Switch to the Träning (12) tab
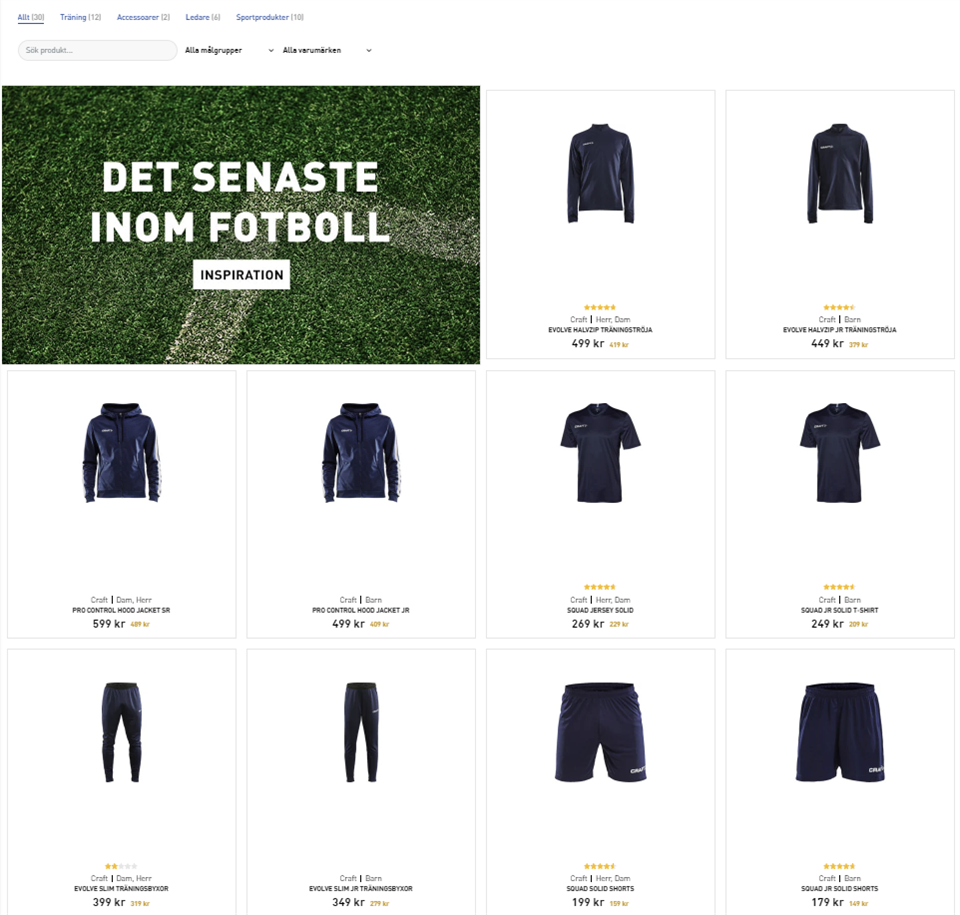960x915 pixels. point(80,17)
